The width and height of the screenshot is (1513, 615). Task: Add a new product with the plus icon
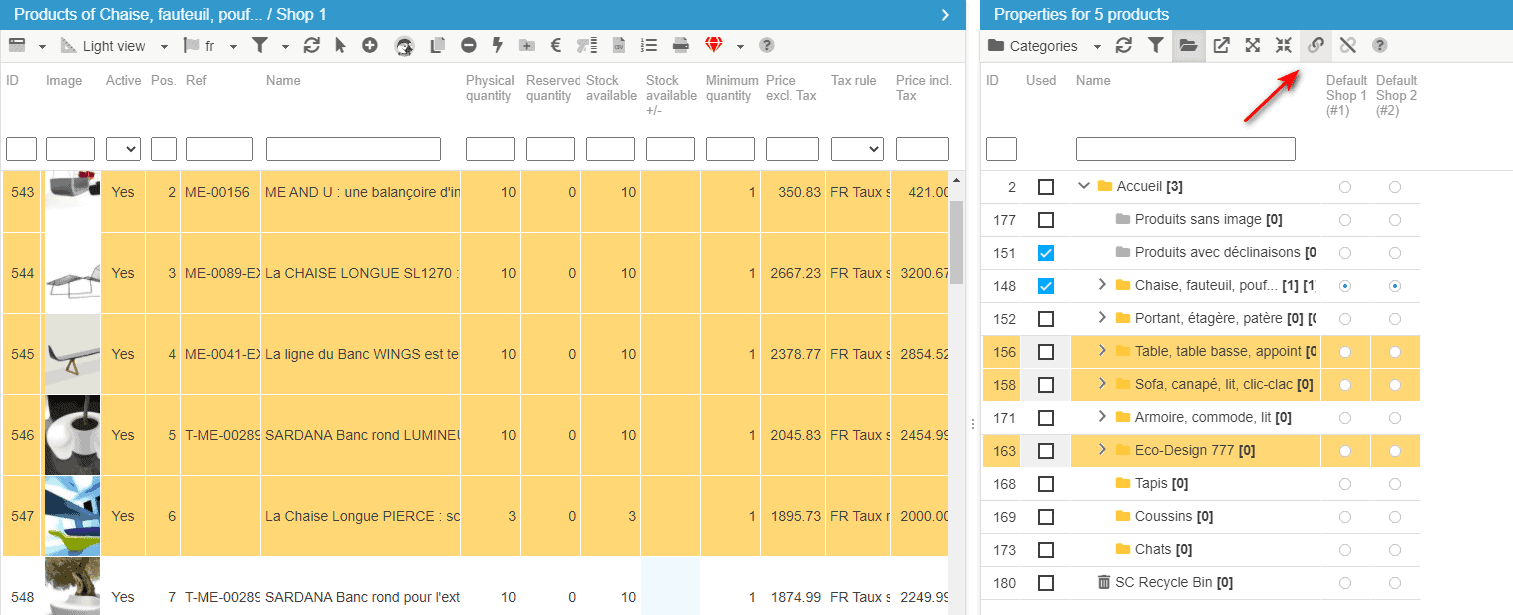click(370, 45)
